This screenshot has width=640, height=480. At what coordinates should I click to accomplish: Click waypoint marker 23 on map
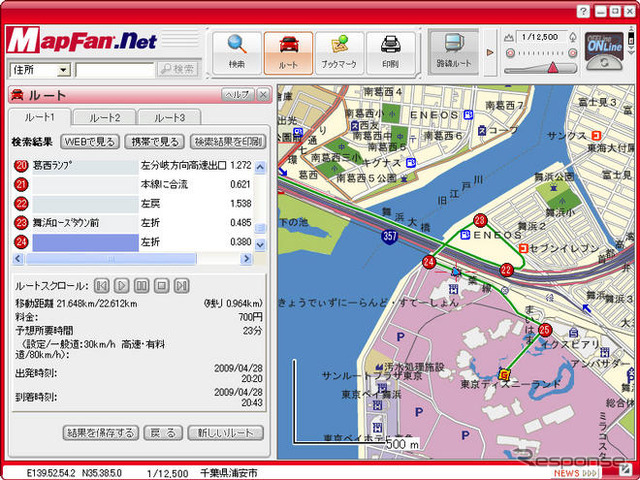(480, 220)
